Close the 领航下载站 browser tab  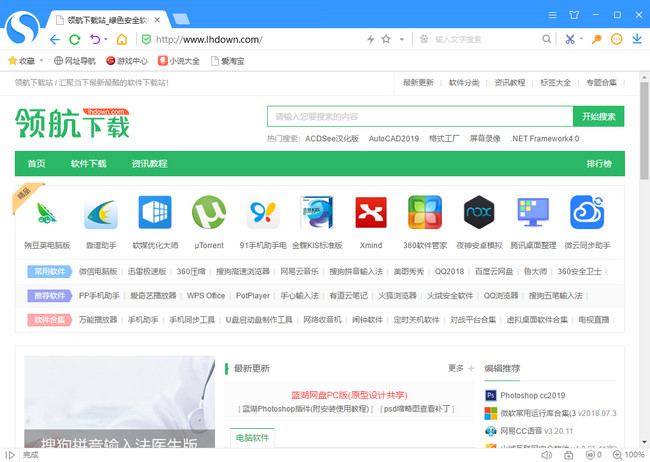coord(157,19)
